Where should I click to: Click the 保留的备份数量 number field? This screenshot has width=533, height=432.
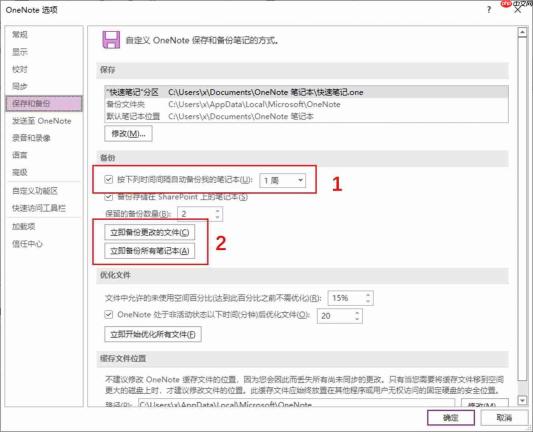coord(196,214)
